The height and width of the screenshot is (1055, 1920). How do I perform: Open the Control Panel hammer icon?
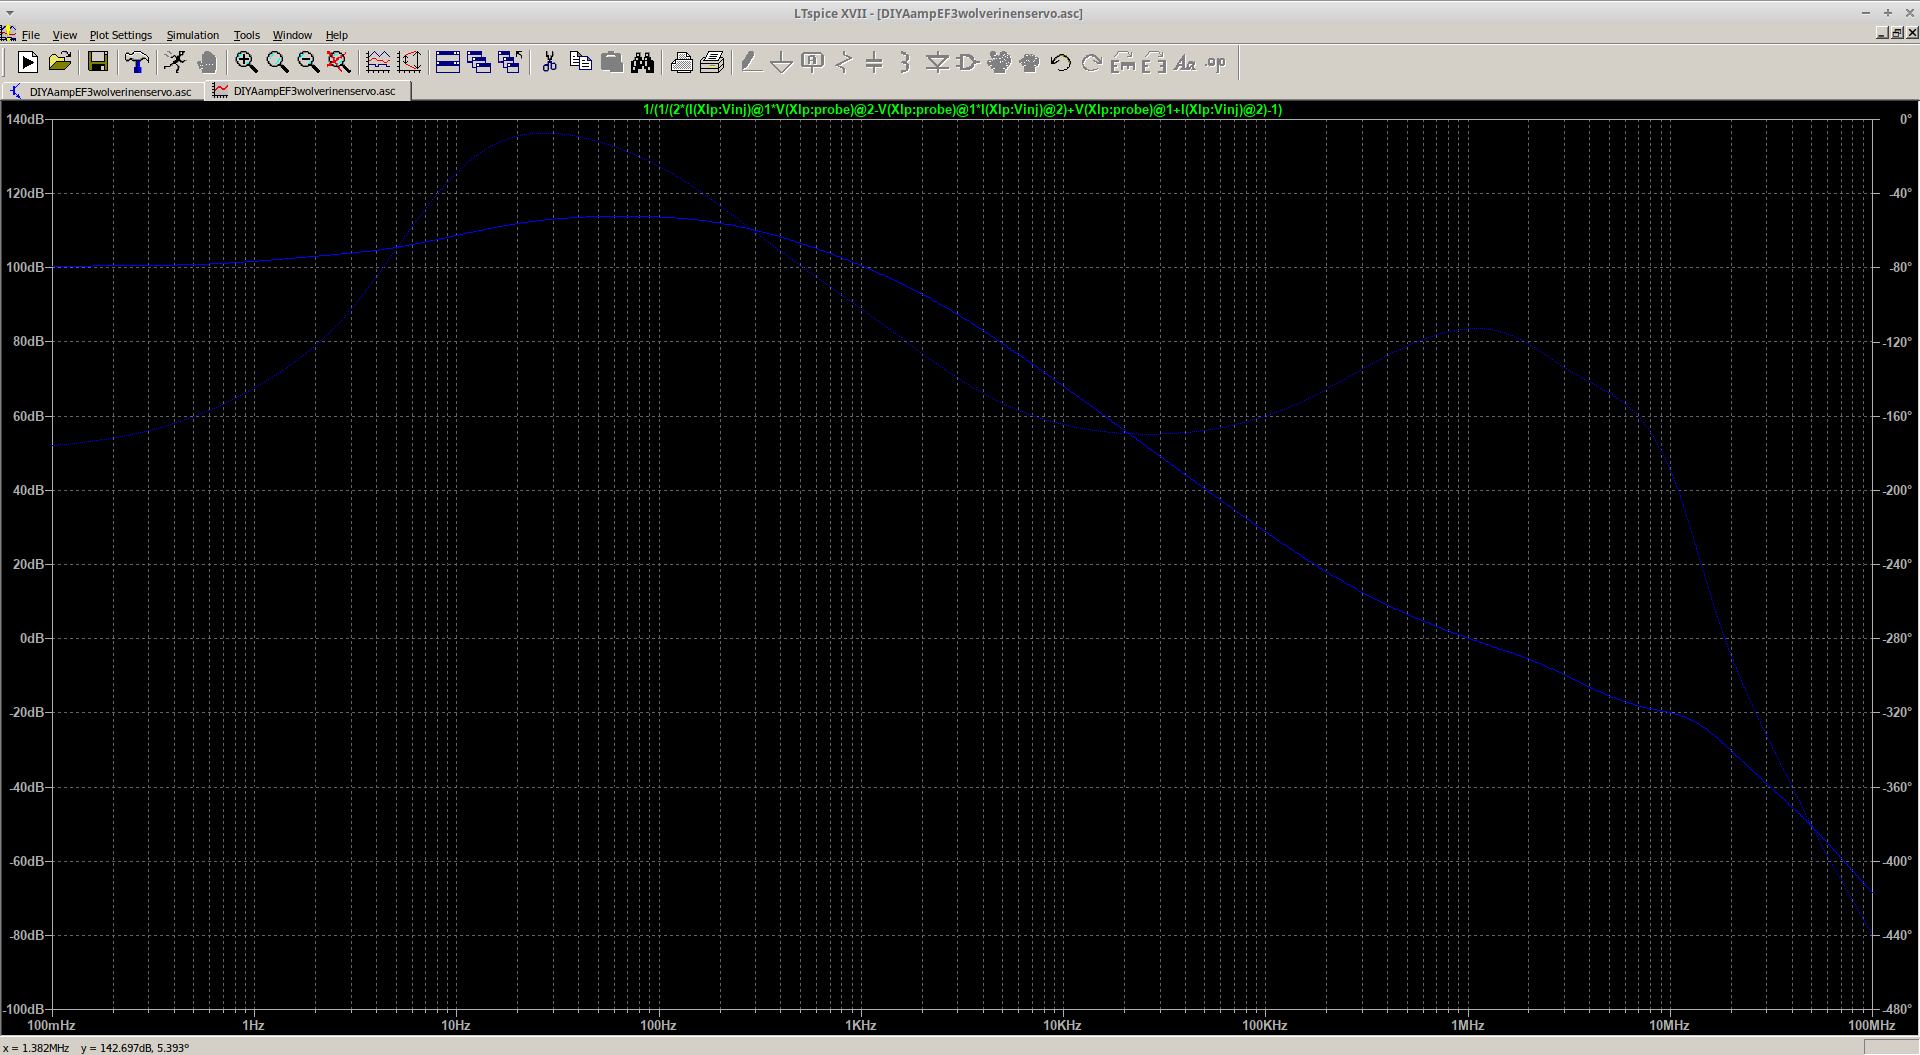pyautogui.click(x=136, y=63)
